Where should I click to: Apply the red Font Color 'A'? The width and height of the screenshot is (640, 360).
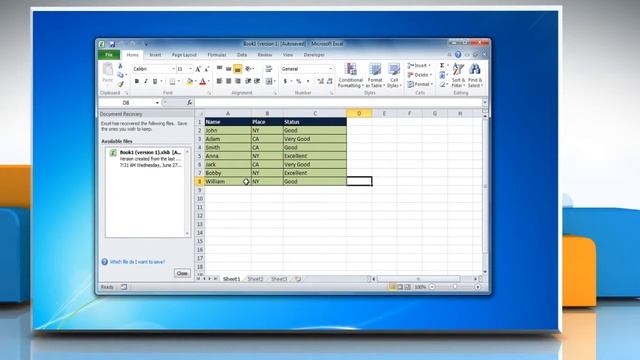202,82
